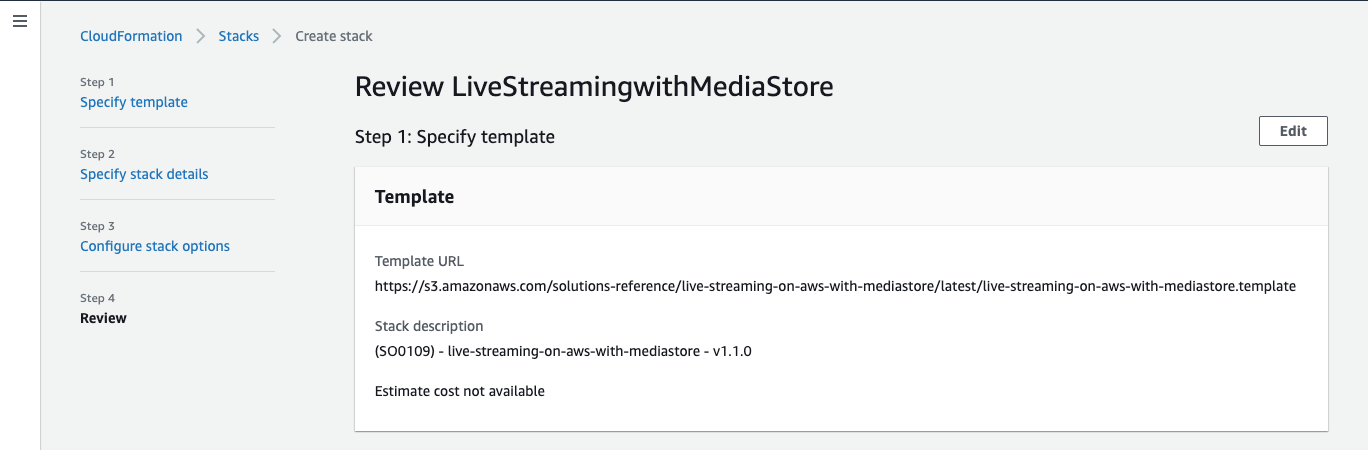Go to CloudFormation breadcrumb link
Screen dimensions: 1368x450
point(131,36)
